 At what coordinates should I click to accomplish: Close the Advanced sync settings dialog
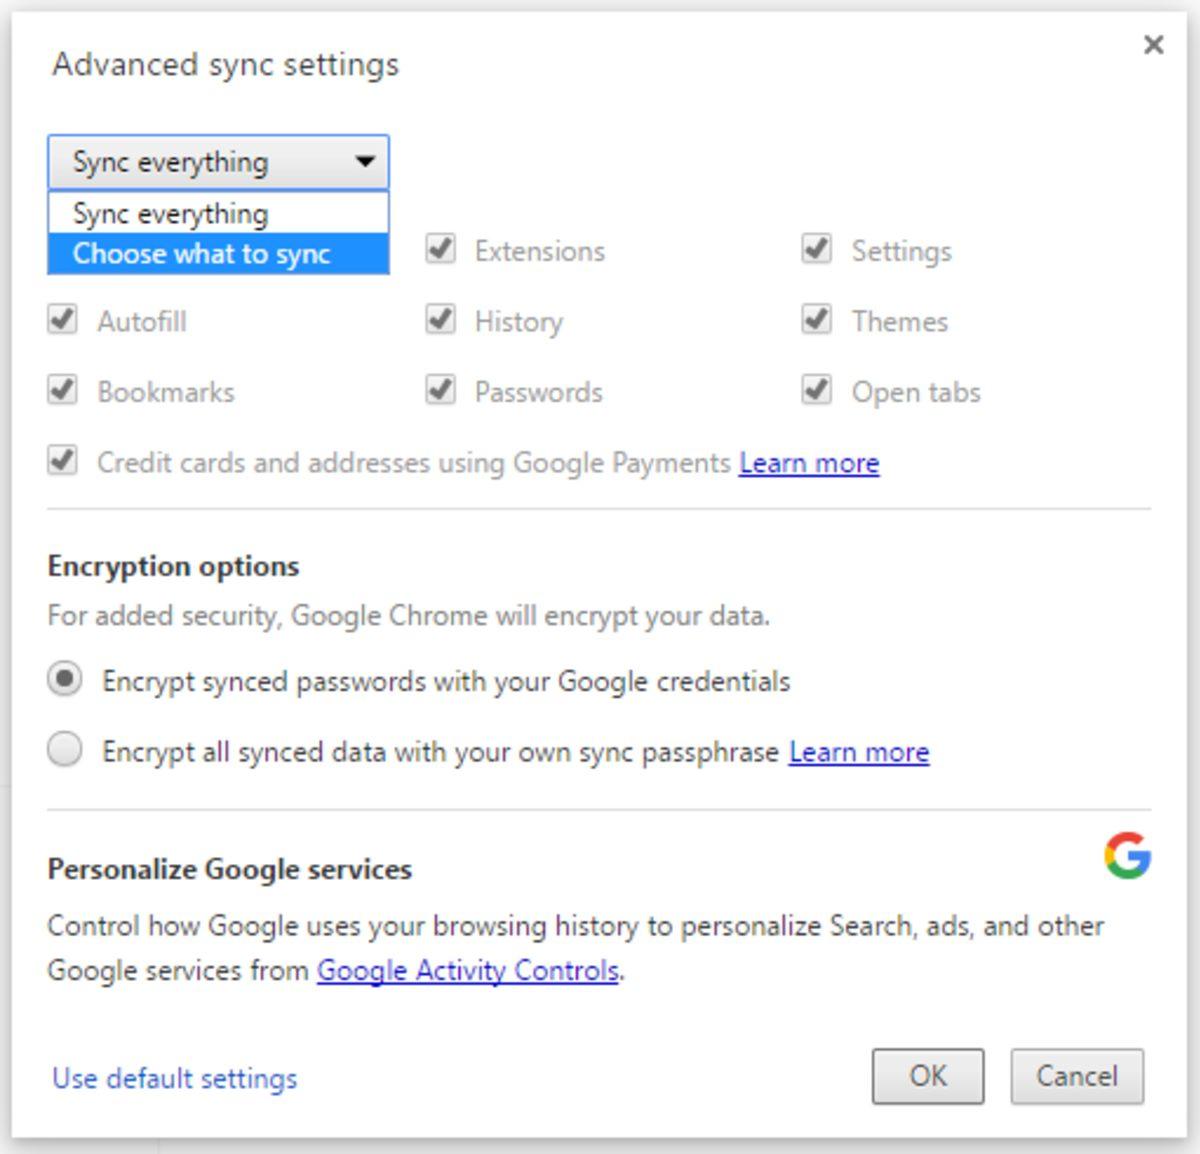click(x=1154, y=45)
